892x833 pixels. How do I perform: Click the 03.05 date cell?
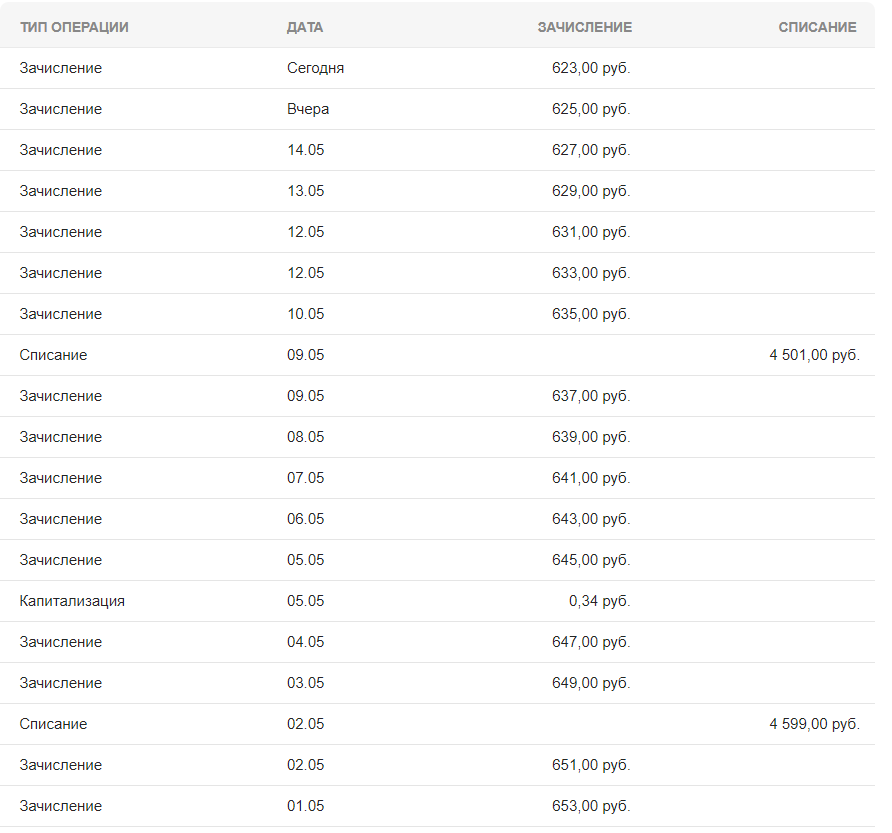pos(306,683)
